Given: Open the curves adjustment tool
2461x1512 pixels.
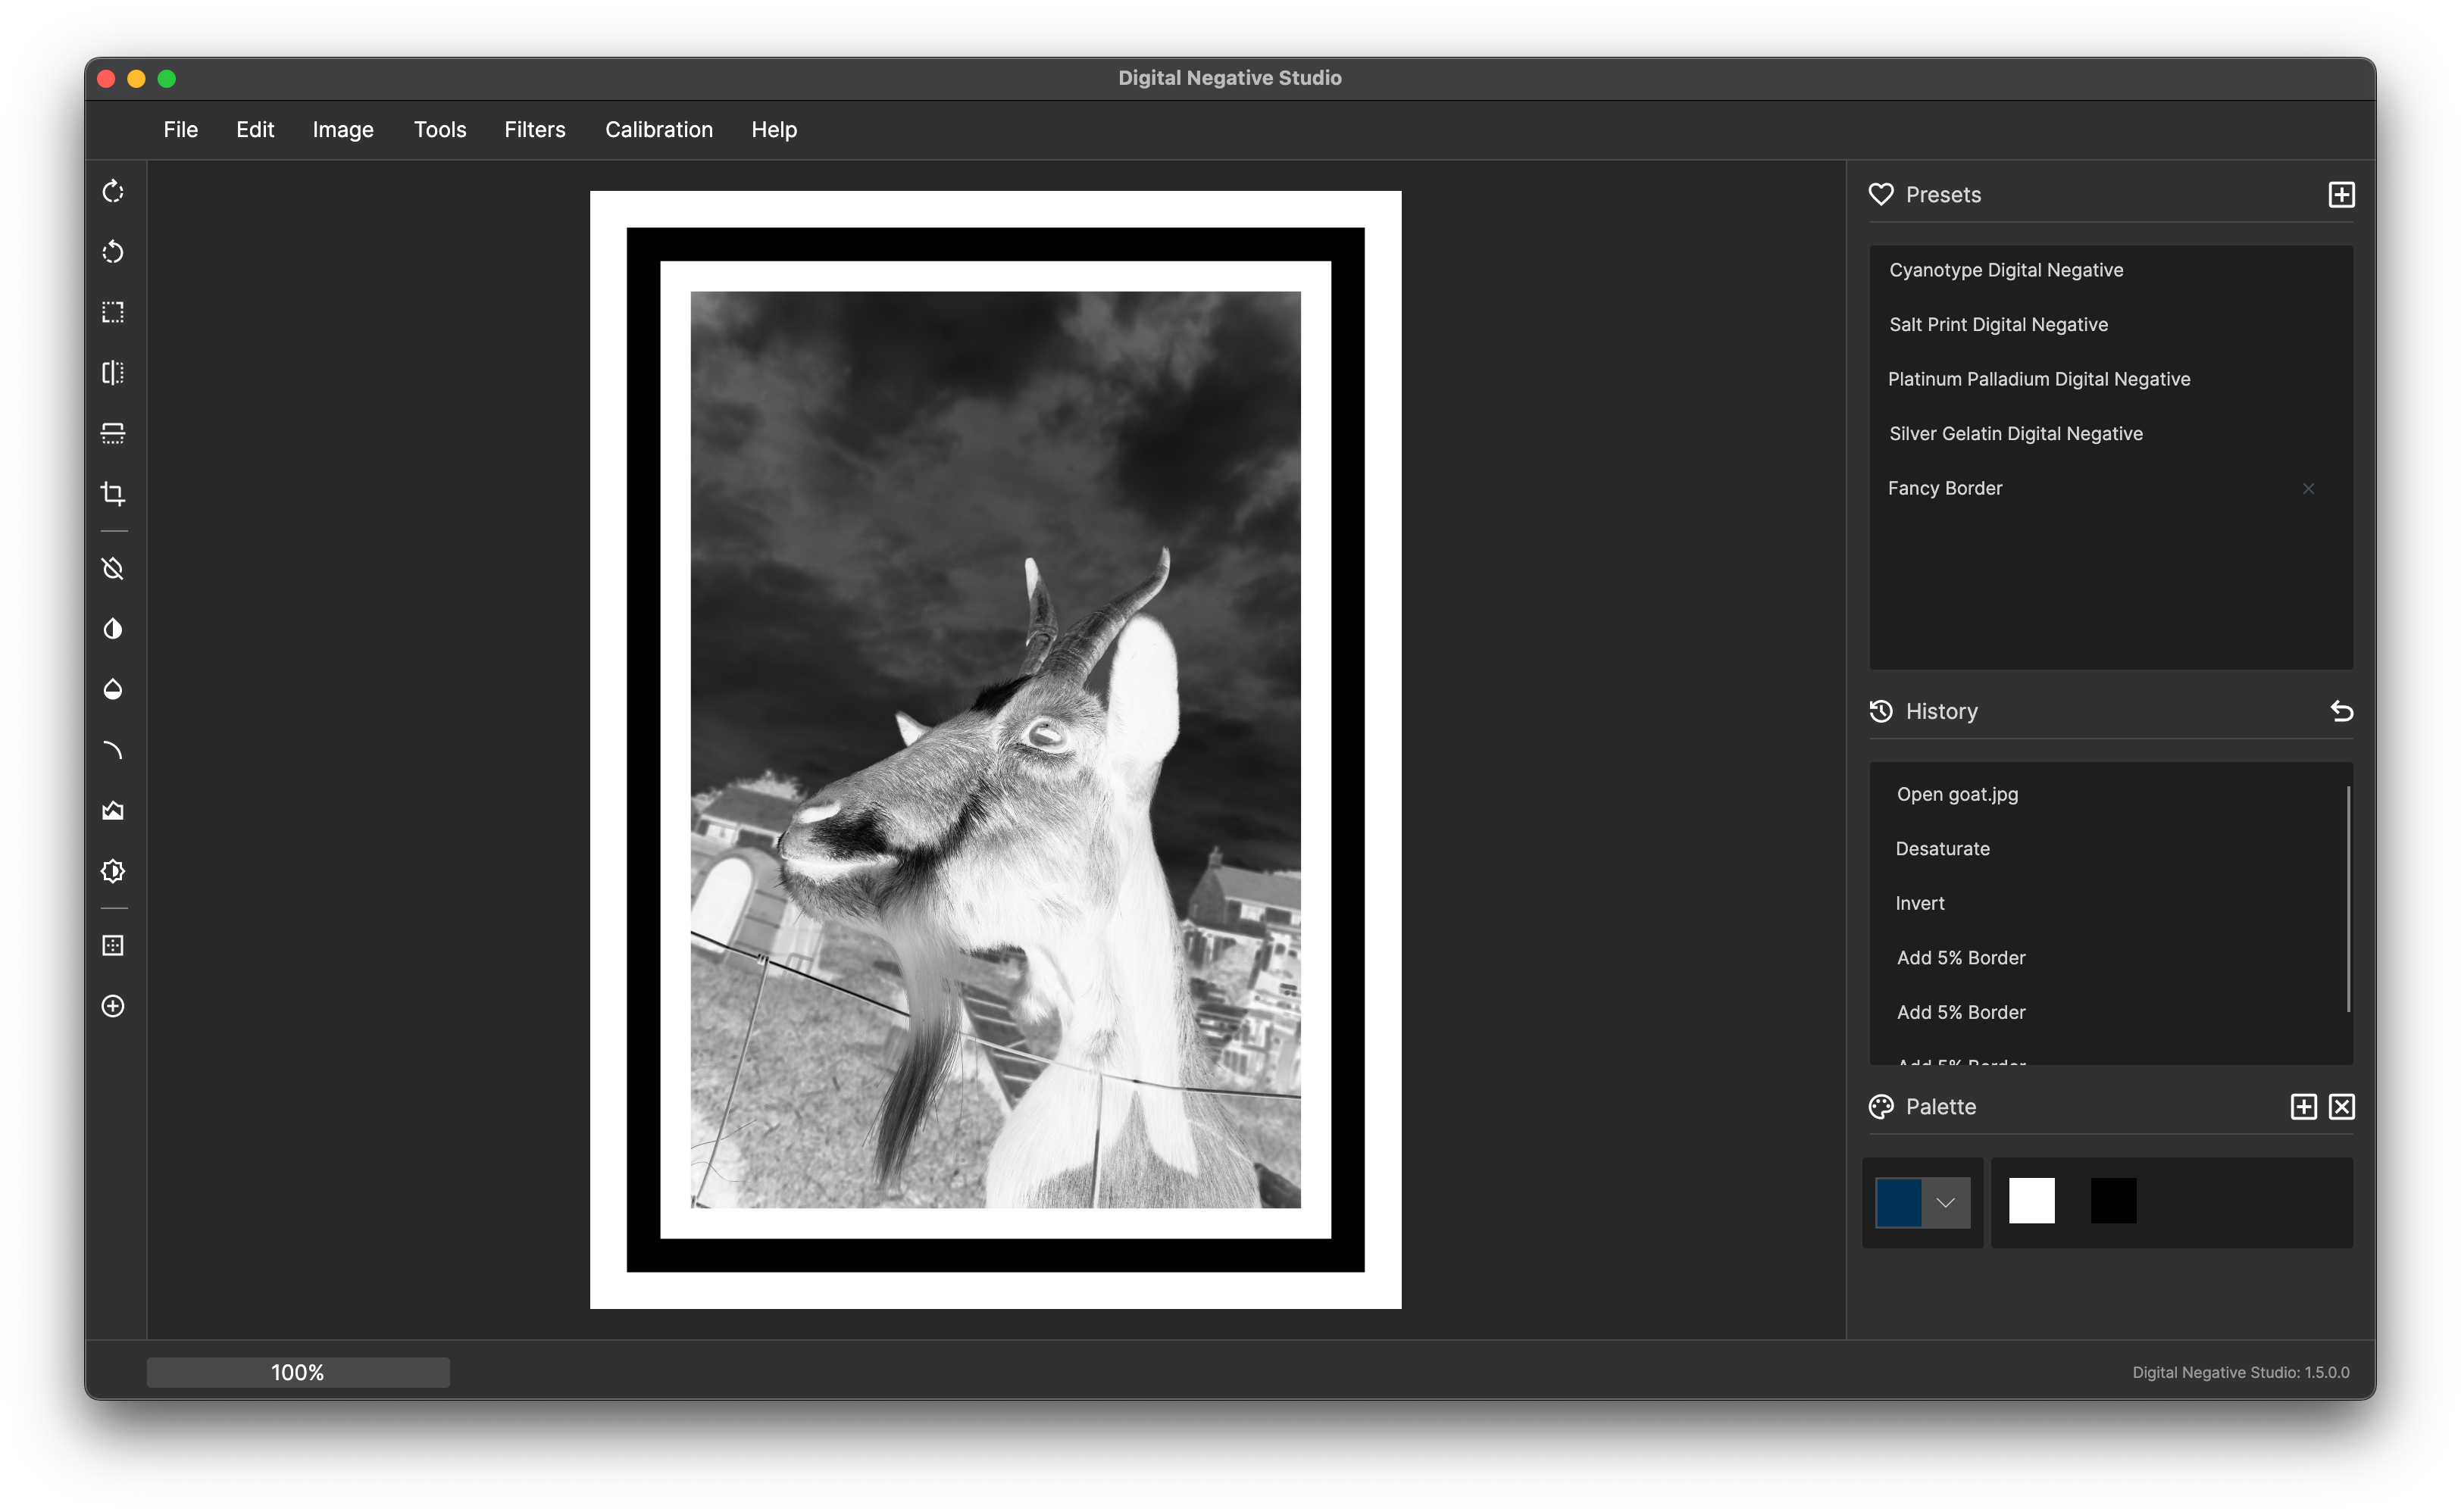Looking at the screenshot, I should 113,749.
